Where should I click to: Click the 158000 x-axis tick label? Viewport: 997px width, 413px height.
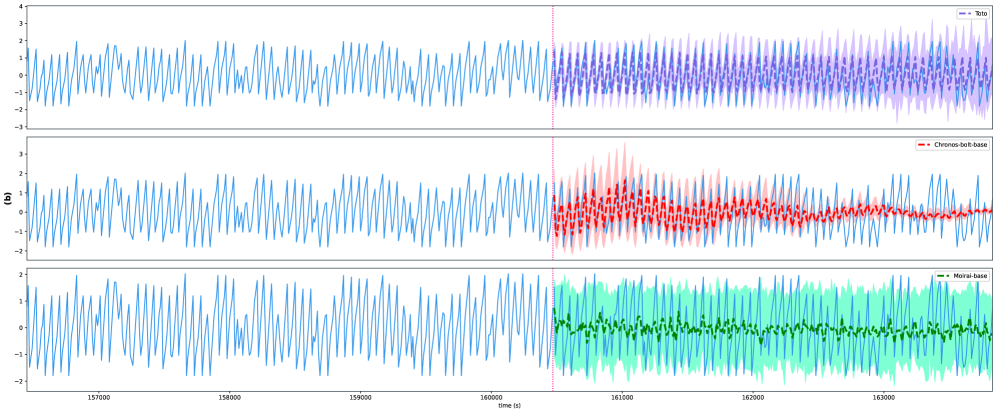click(229, 398)
